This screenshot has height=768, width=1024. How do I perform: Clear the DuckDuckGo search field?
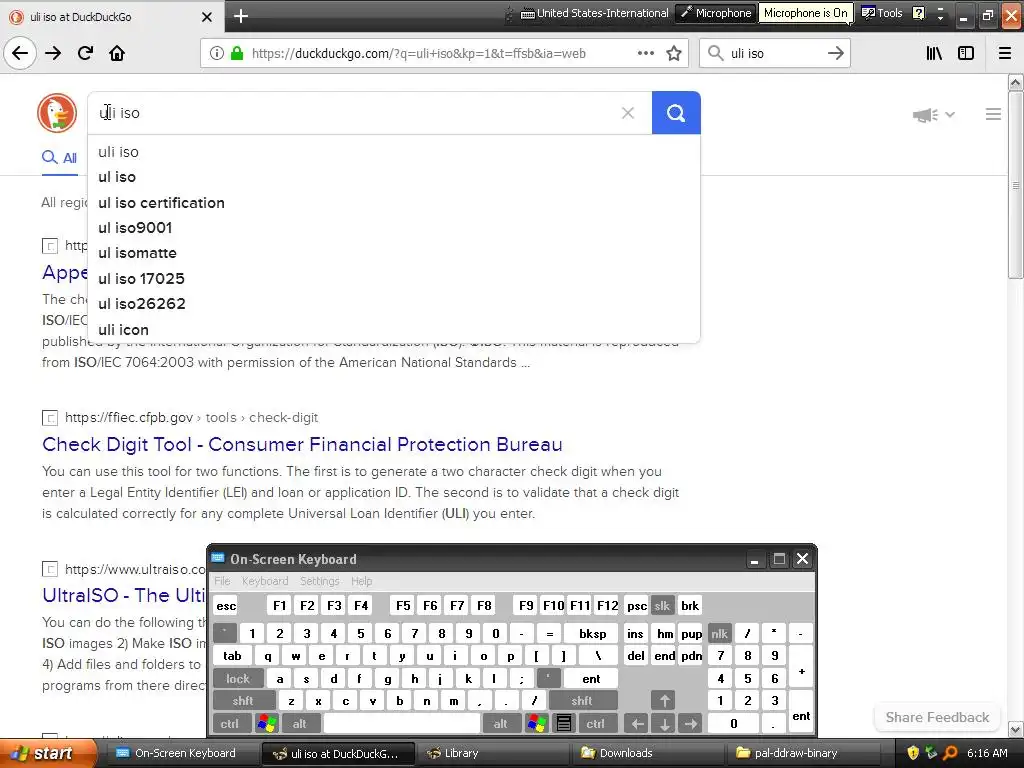(628, 113)
